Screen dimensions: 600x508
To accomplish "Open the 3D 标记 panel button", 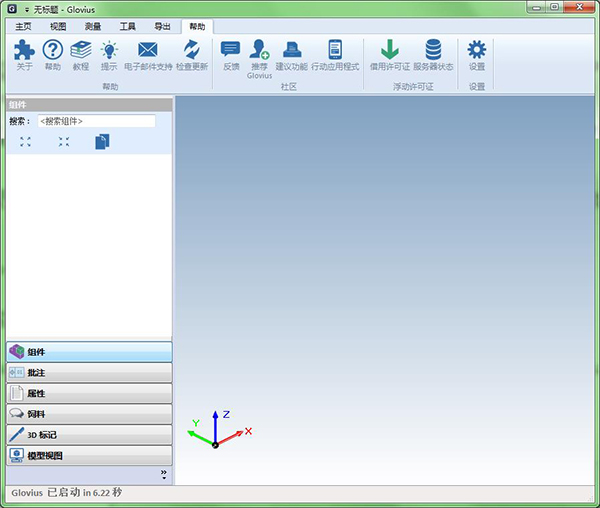I will 88,435.
